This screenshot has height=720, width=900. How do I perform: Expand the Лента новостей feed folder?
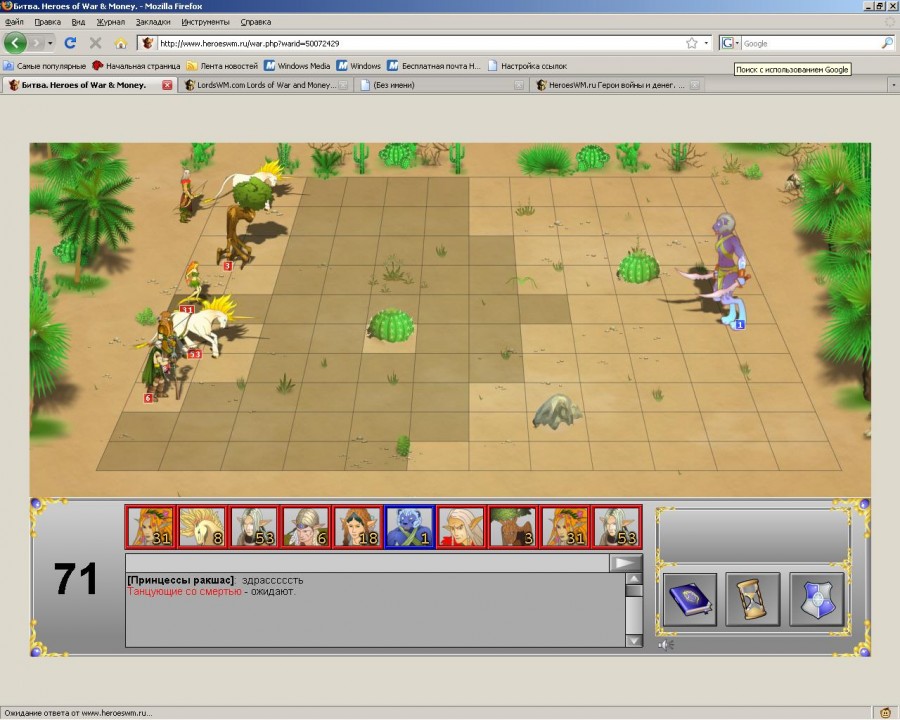[222, 66]
